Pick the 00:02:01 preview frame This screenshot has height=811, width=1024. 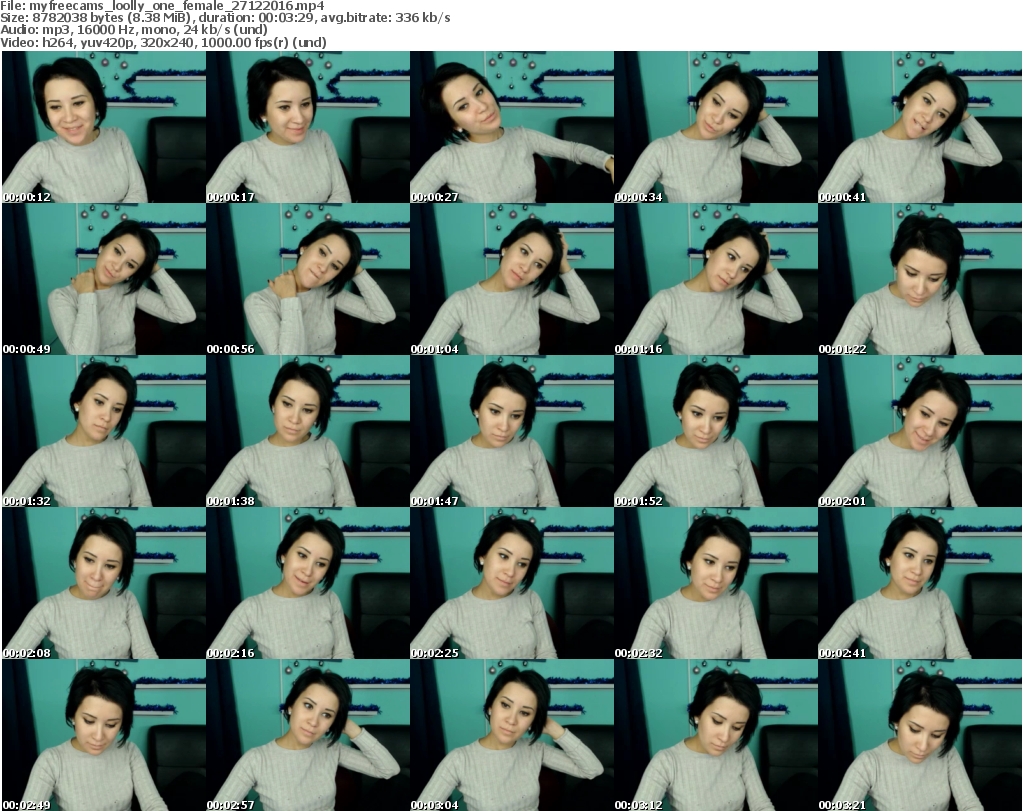pyautogui.click(x=920, y=431)
